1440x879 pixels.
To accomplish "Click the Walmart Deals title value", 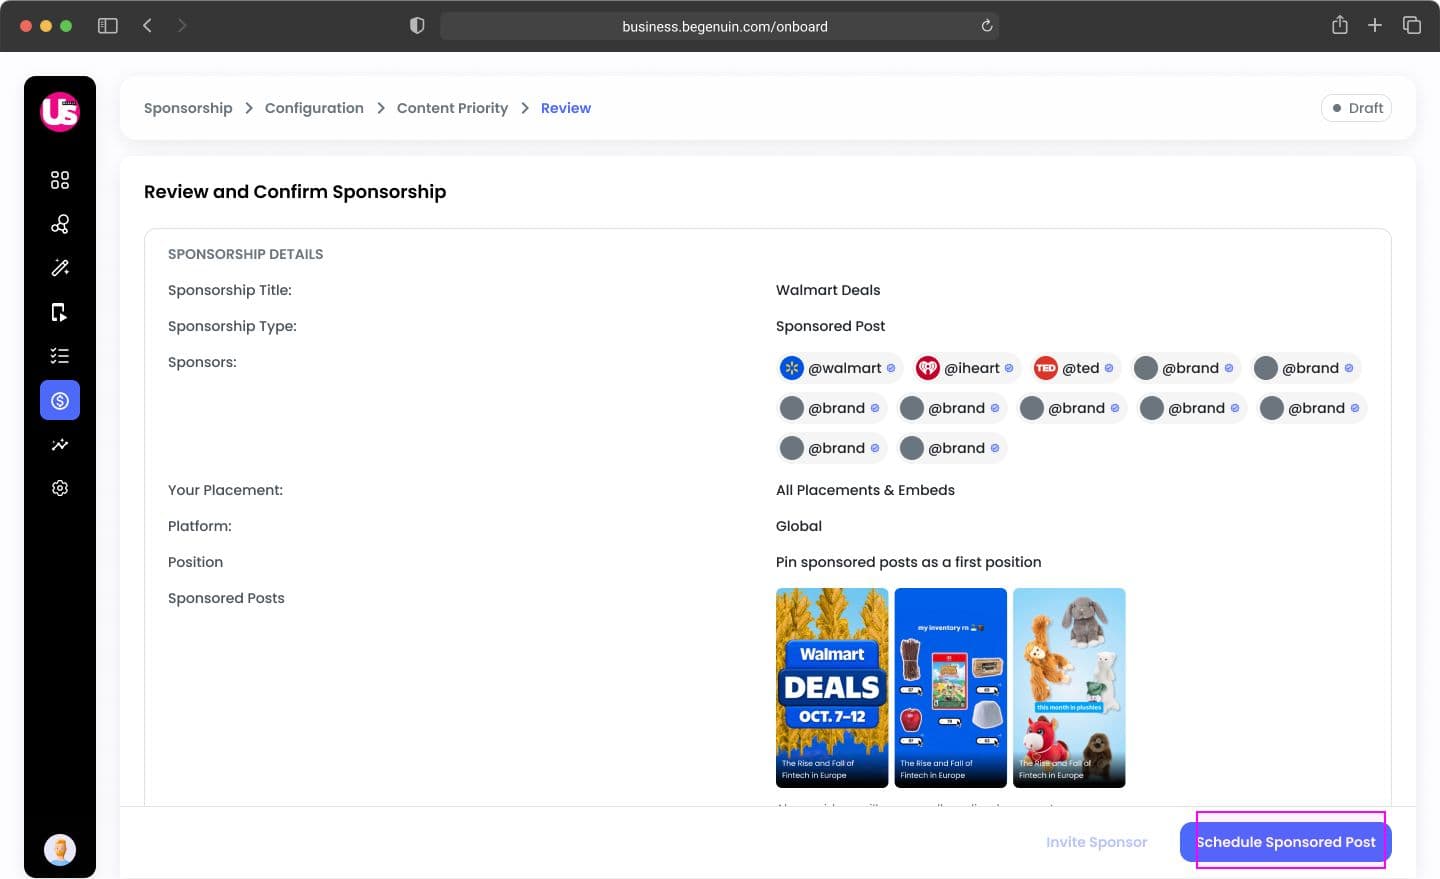I will 828,290.
